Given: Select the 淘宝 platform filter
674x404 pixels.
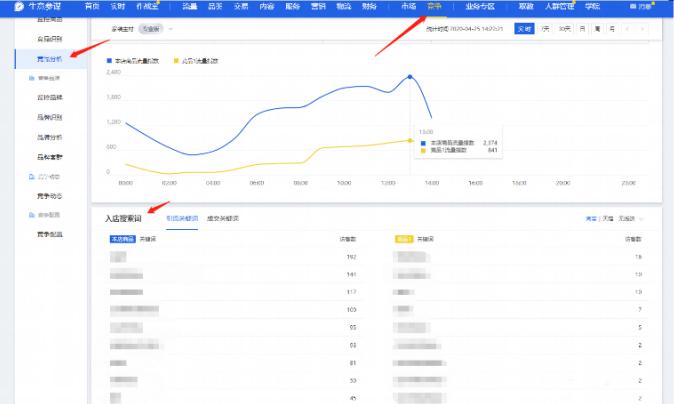Looking at the screenshot, I should (x=591, y=219).
